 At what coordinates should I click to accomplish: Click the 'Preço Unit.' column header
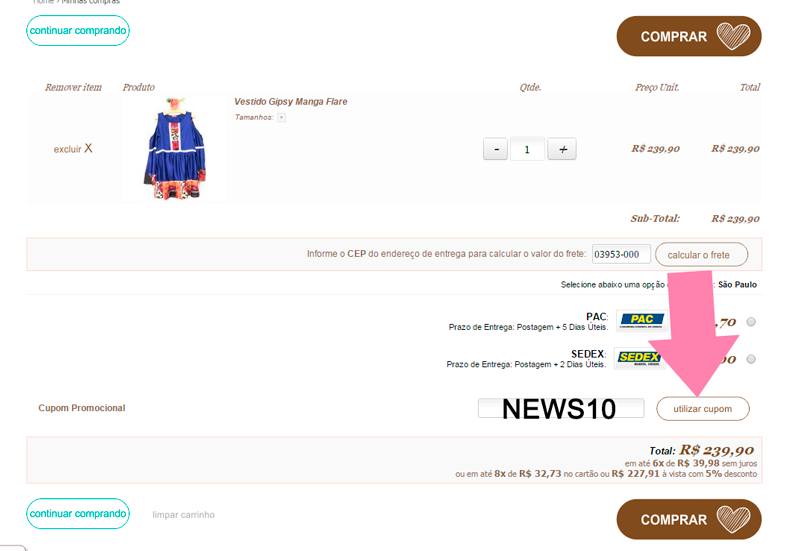tap(657, 87)
